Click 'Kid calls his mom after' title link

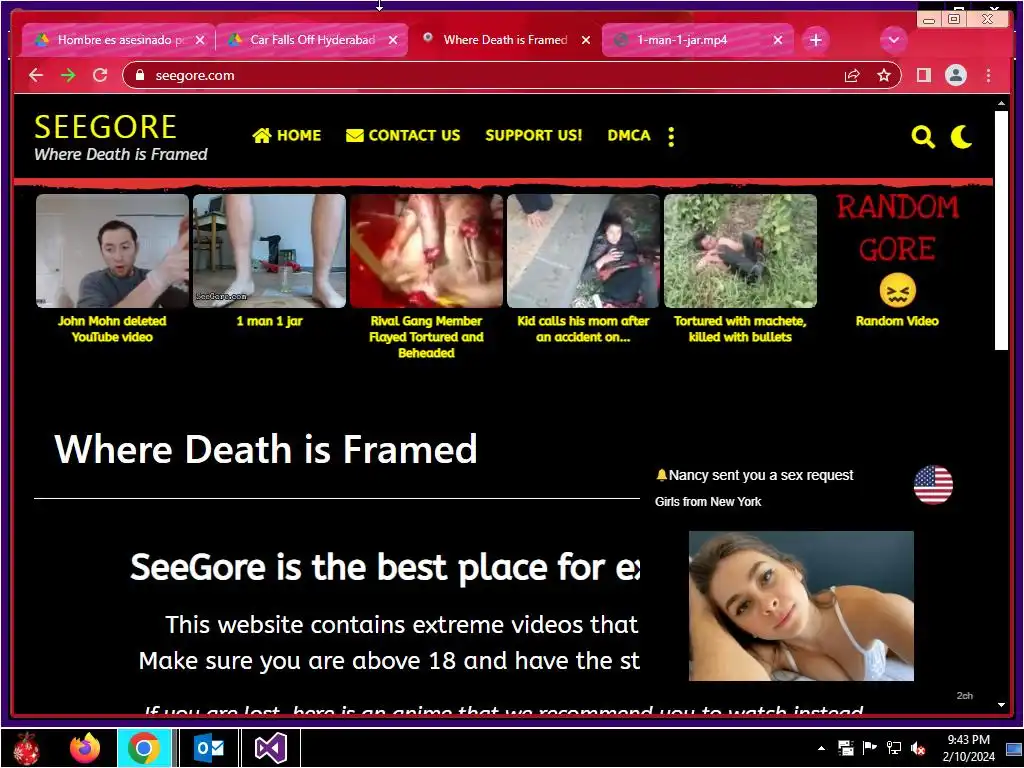tap(583, 329)
